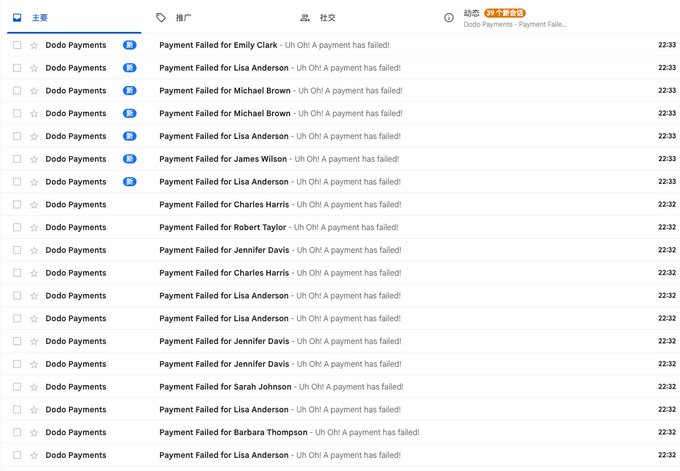
Task: Select the James Wilson email checkbox
Action: [x=17, y=159]
